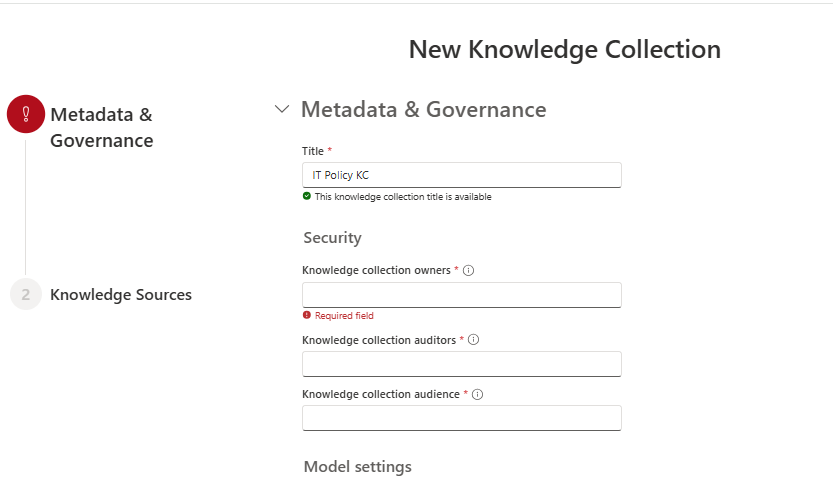833x486 pixels.
Task: Open info tooltip for Knowledge collection owners
Action: pos(468,270)
